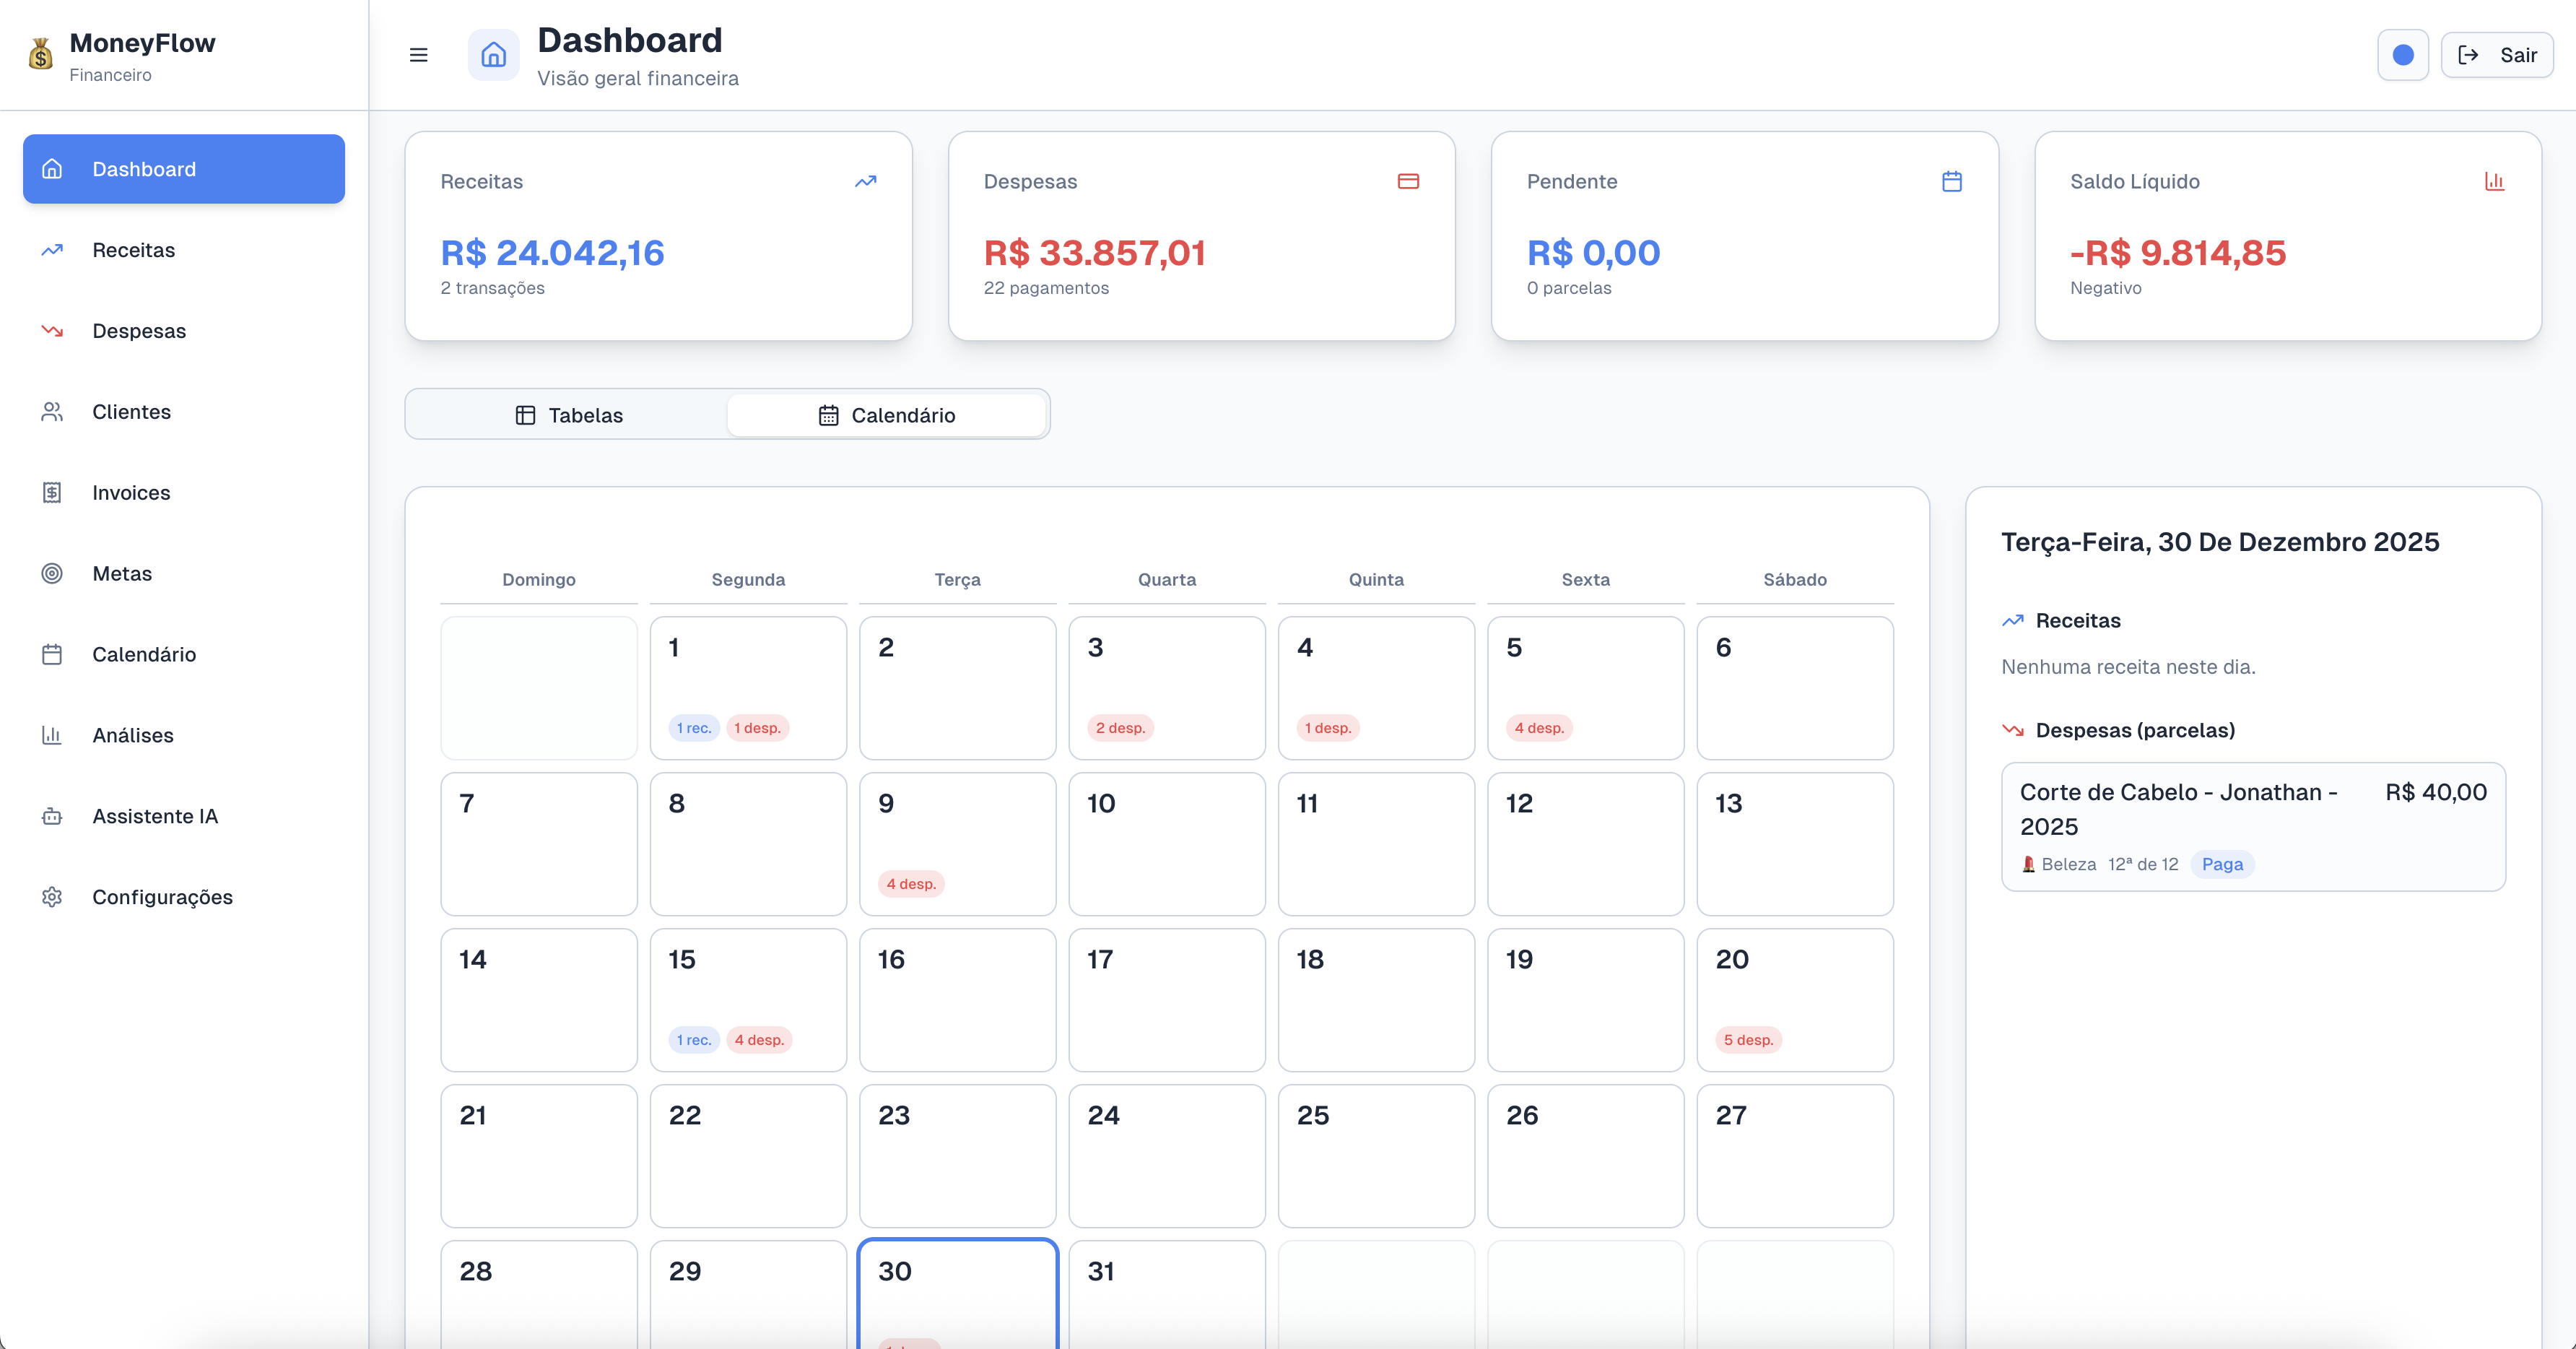This screenshot has width=2576, height=1349.
Task: Click the Paga status badge
Action: [x=2222, y=864]
